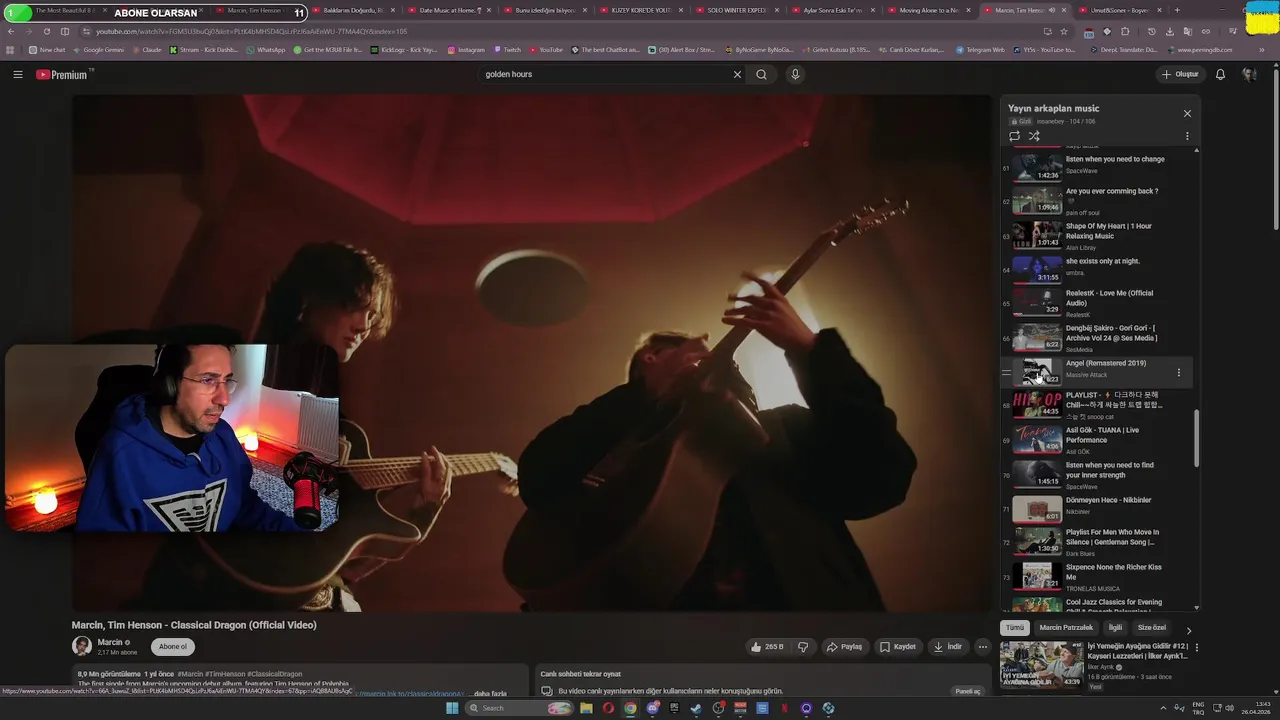Share the video with Paylaş
Screen dimensions: 1280x720
point(844,647)
